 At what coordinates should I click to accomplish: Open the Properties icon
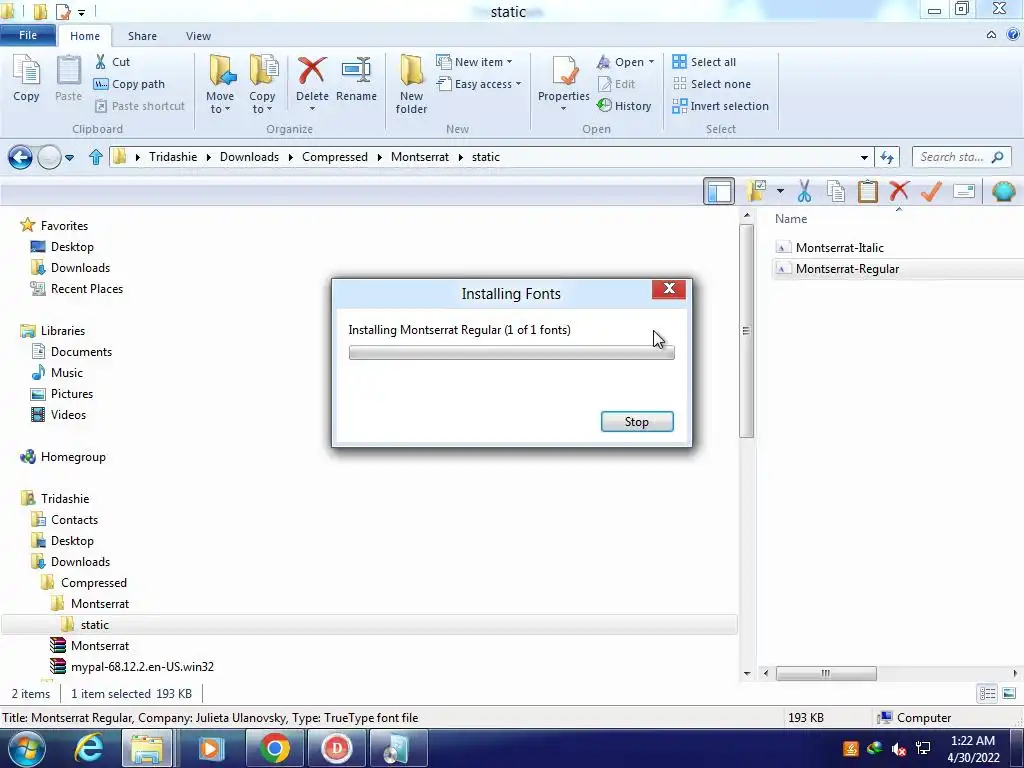(x=564, y=72)
